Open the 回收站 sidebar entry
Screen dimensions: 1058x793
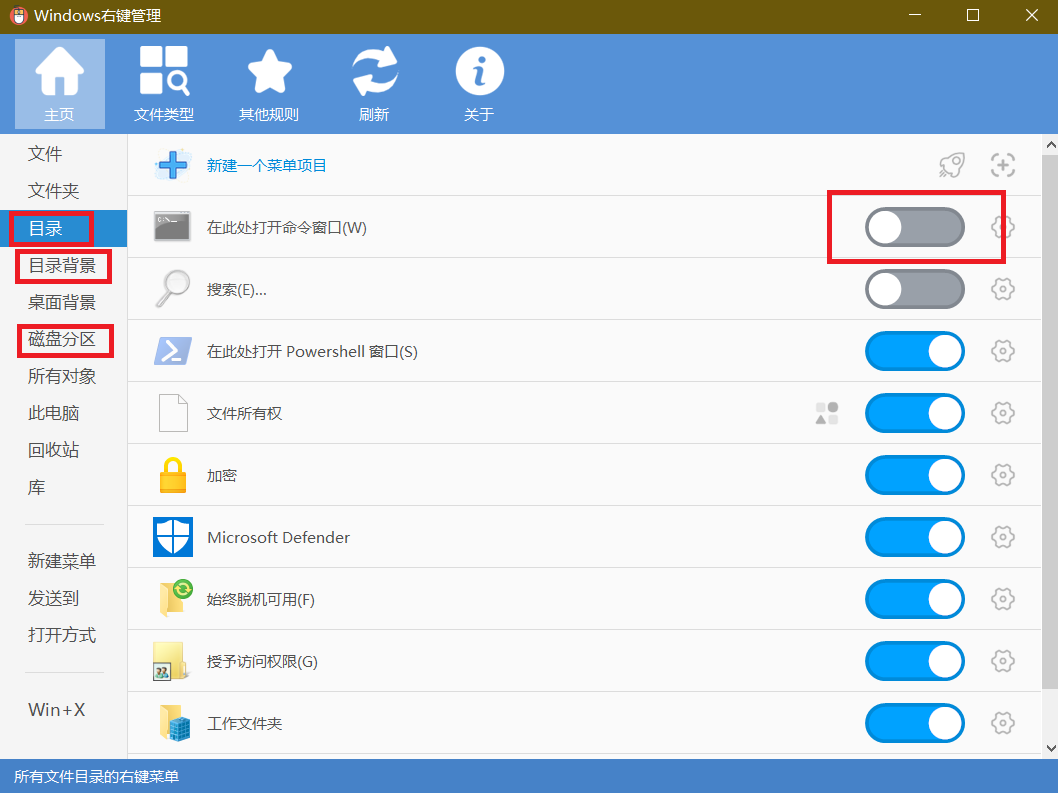click(54, 450)
